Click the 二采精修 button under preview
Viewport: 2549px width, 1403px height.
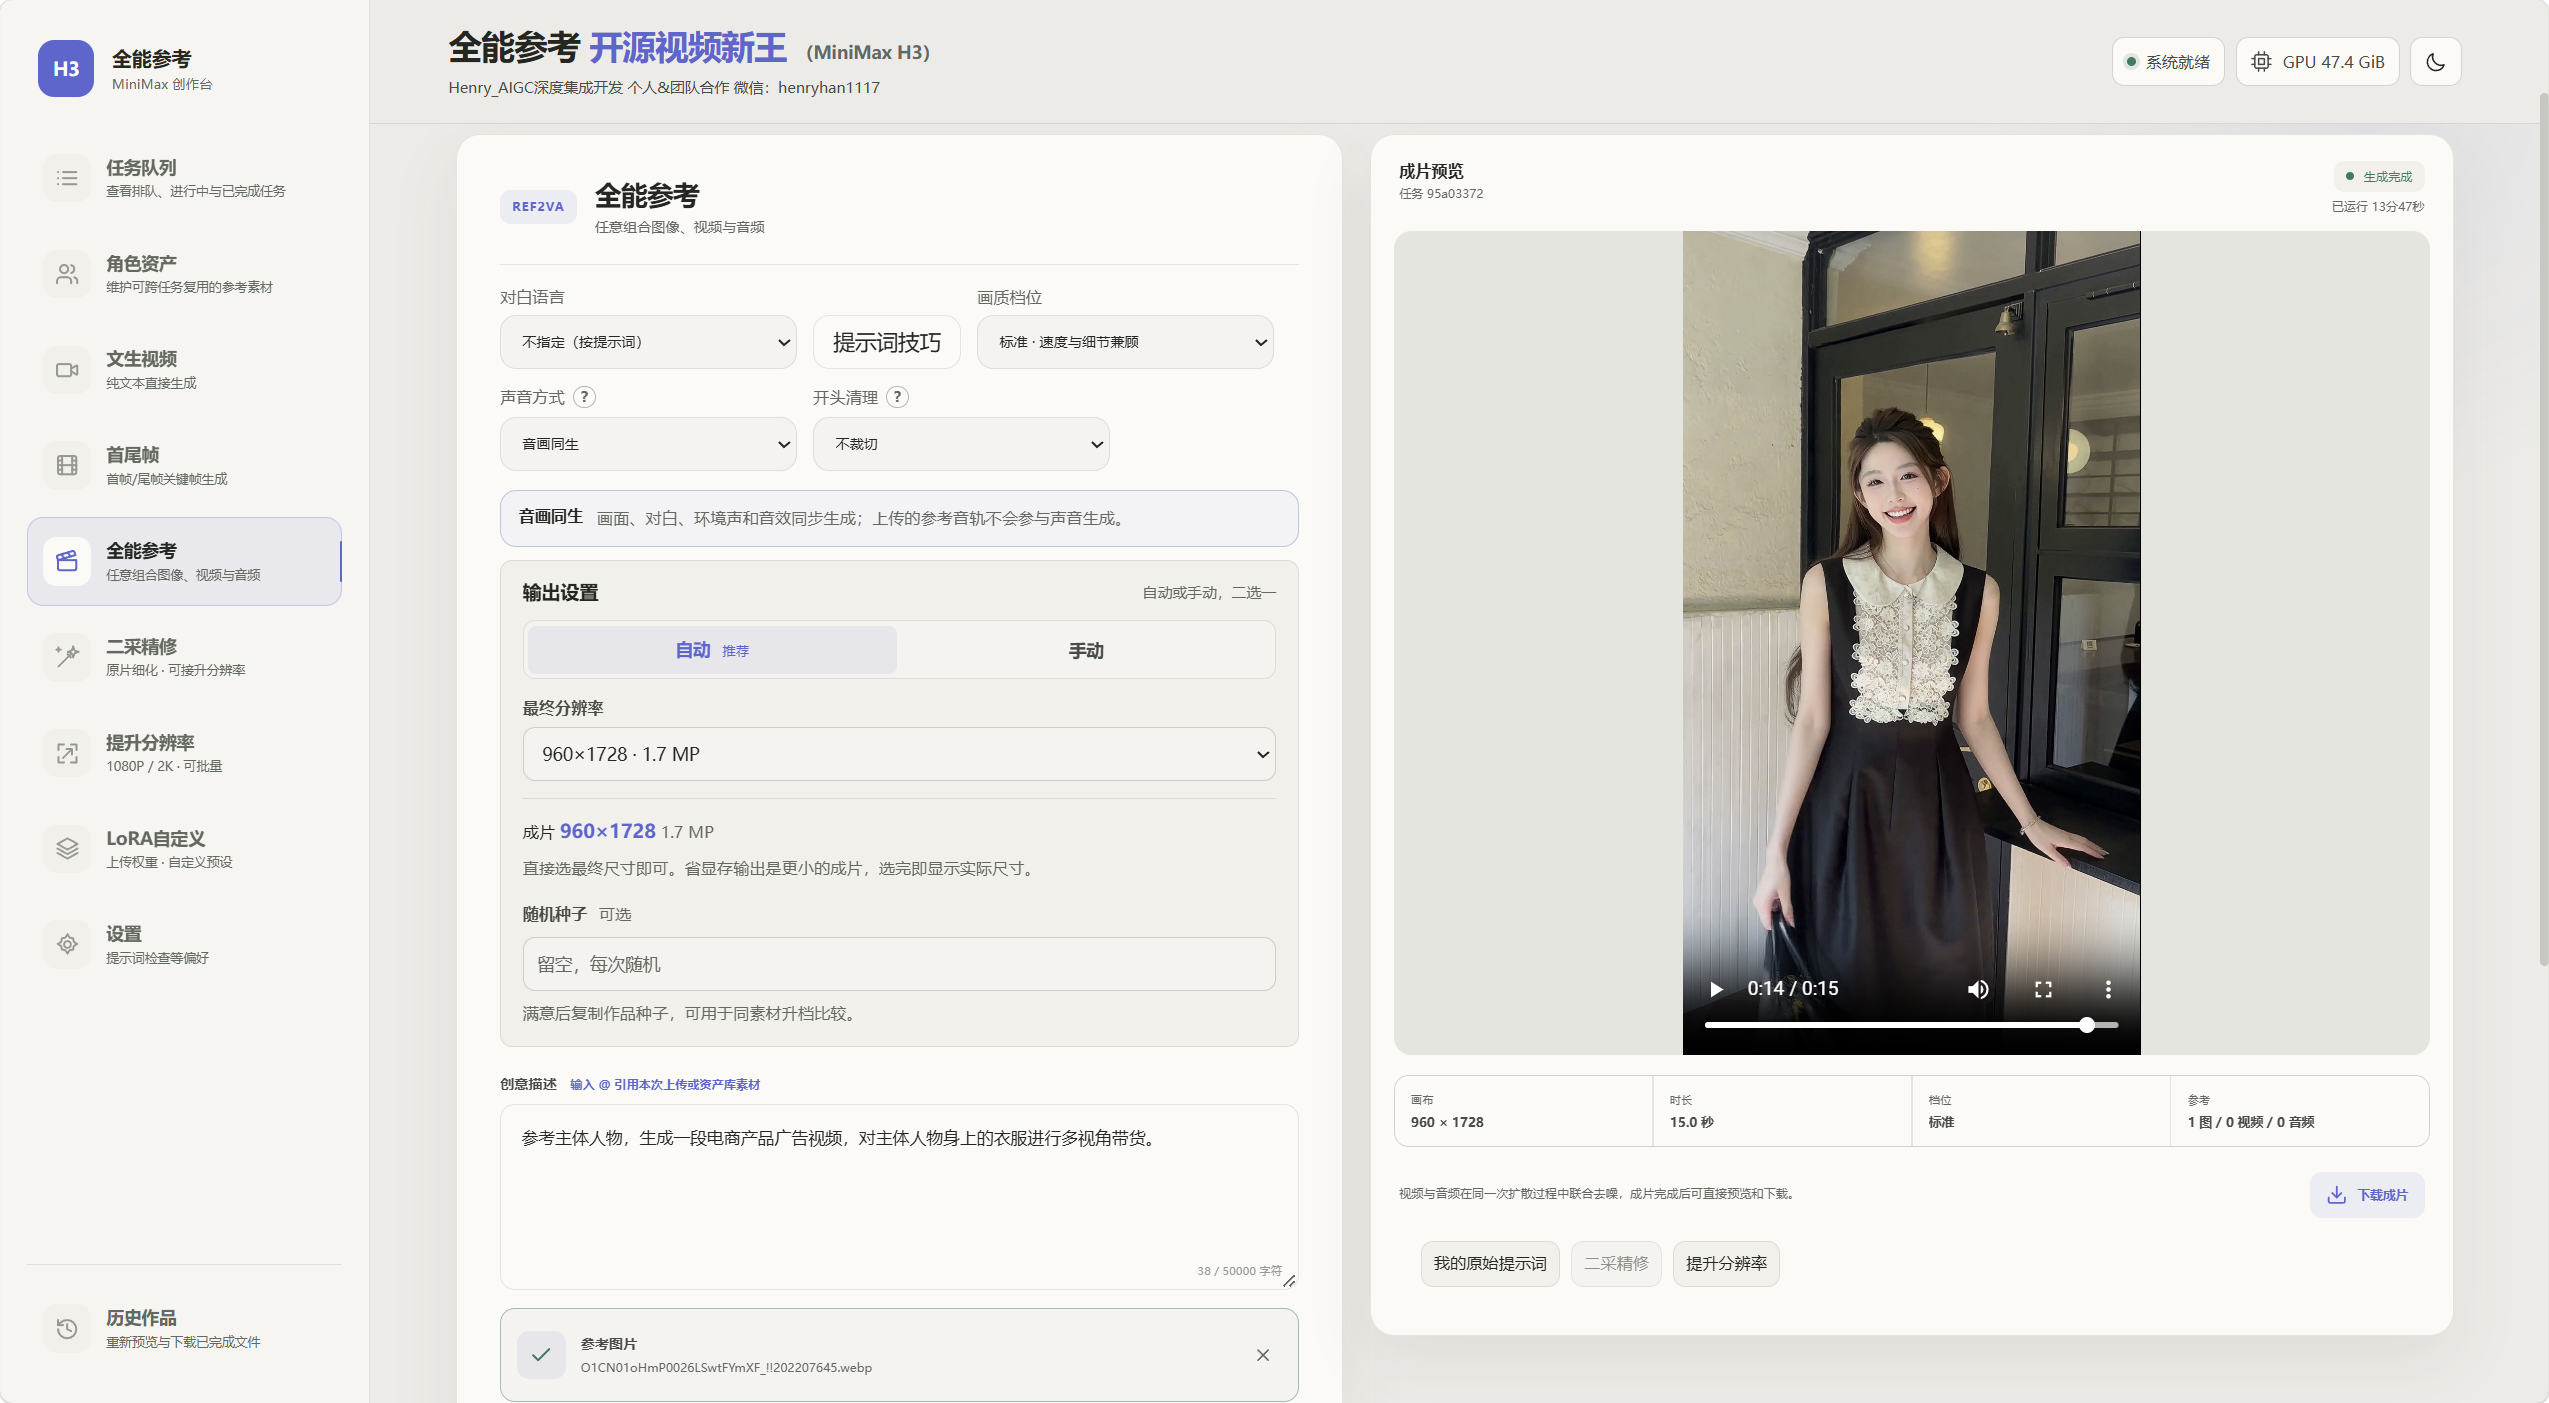click(x=1616, y=1264)
